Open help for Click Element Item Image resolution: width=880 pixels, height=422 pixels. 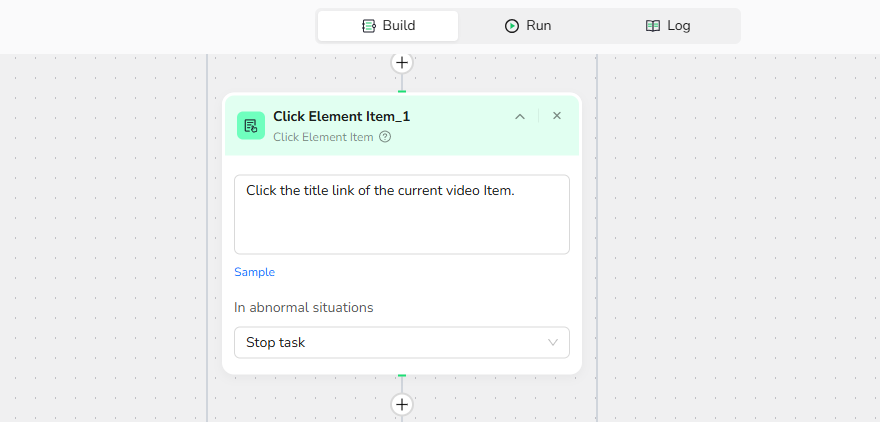click(385, 137)
